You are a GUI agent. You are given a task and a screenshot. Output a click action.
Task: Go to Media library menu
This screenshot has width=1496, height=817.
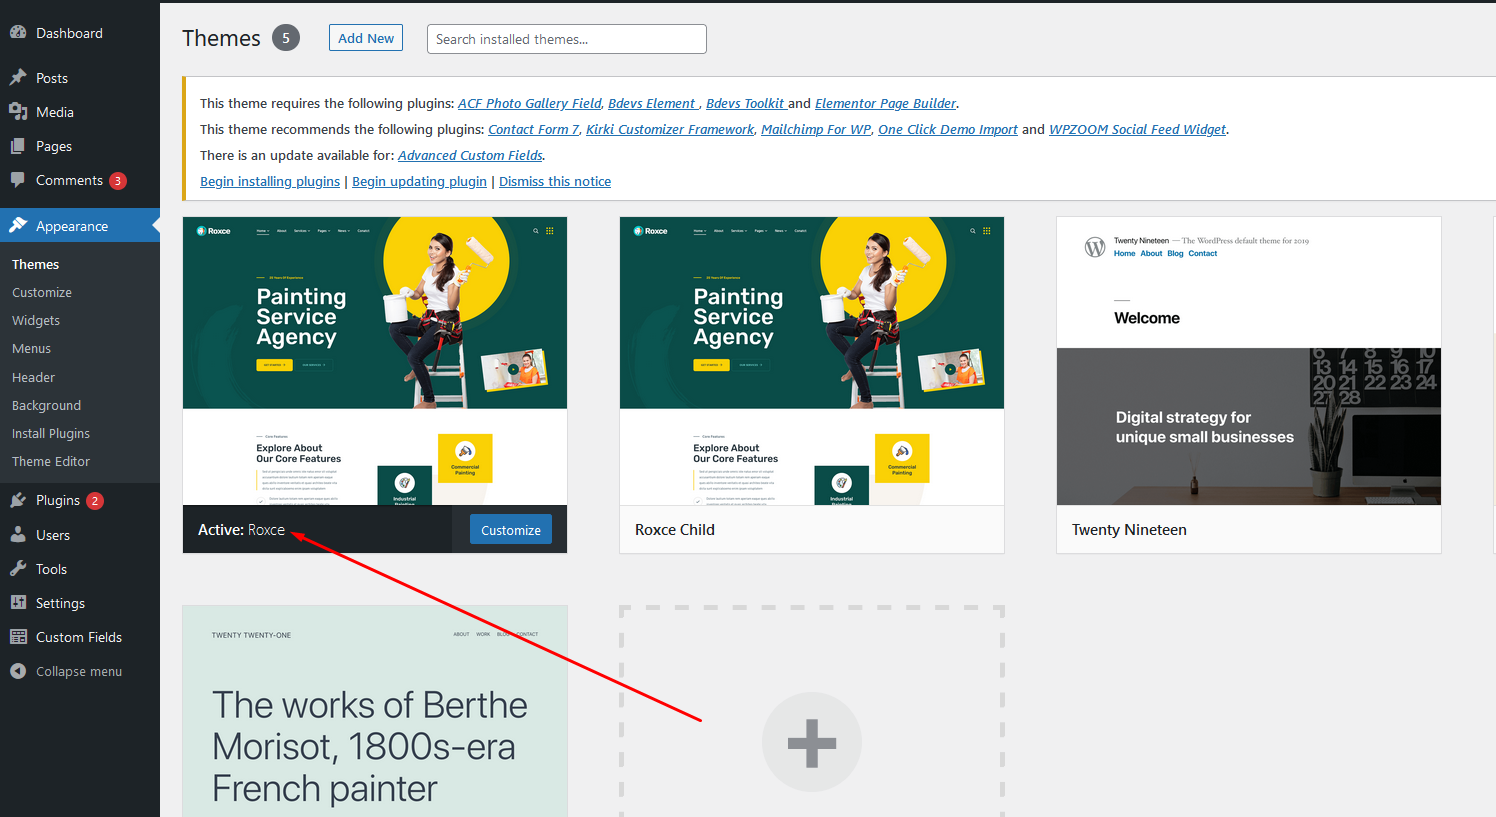coord(80,112)
